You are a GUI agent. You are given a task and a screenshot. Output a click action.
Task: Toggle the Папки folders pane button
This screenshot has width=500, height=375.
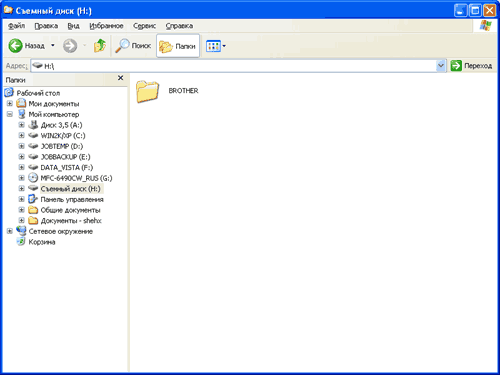[x=178, y=46]
